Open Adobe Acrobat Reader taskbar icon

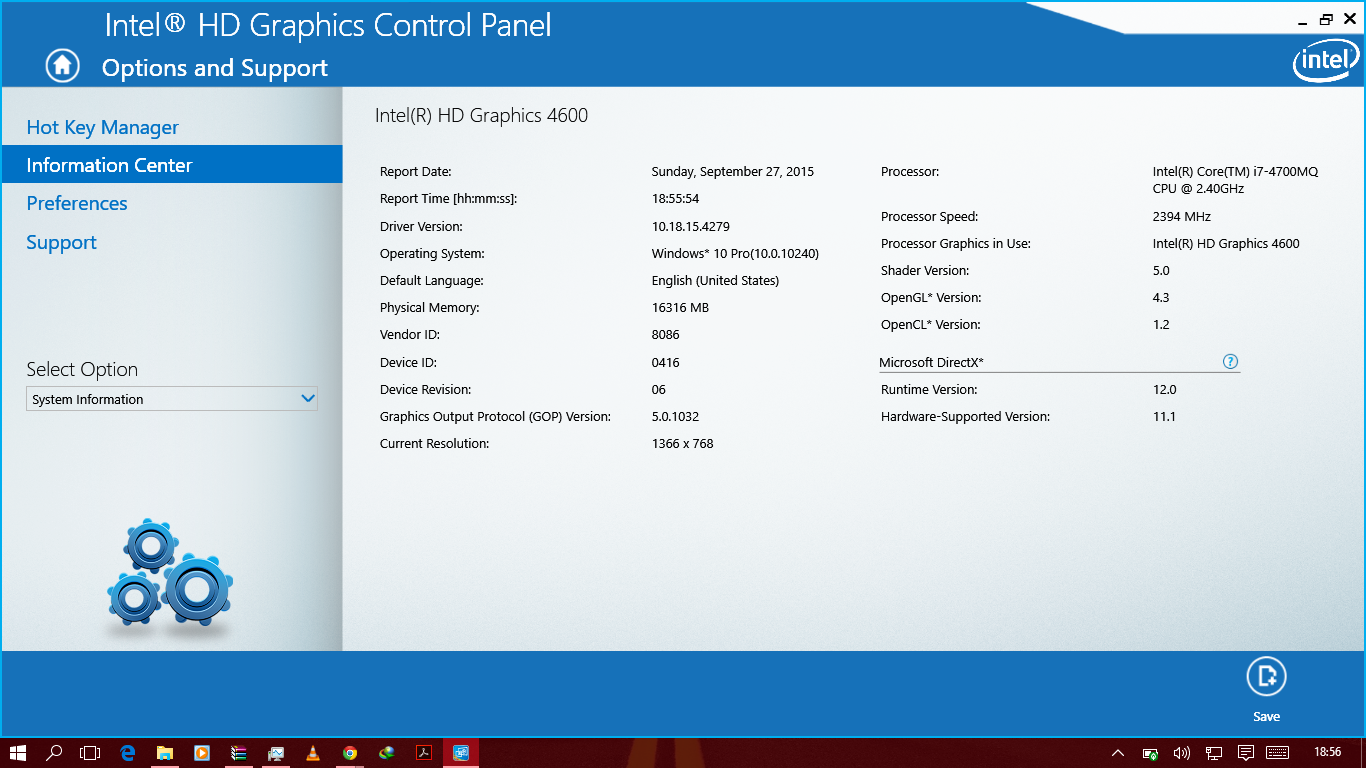click(424, 753)
